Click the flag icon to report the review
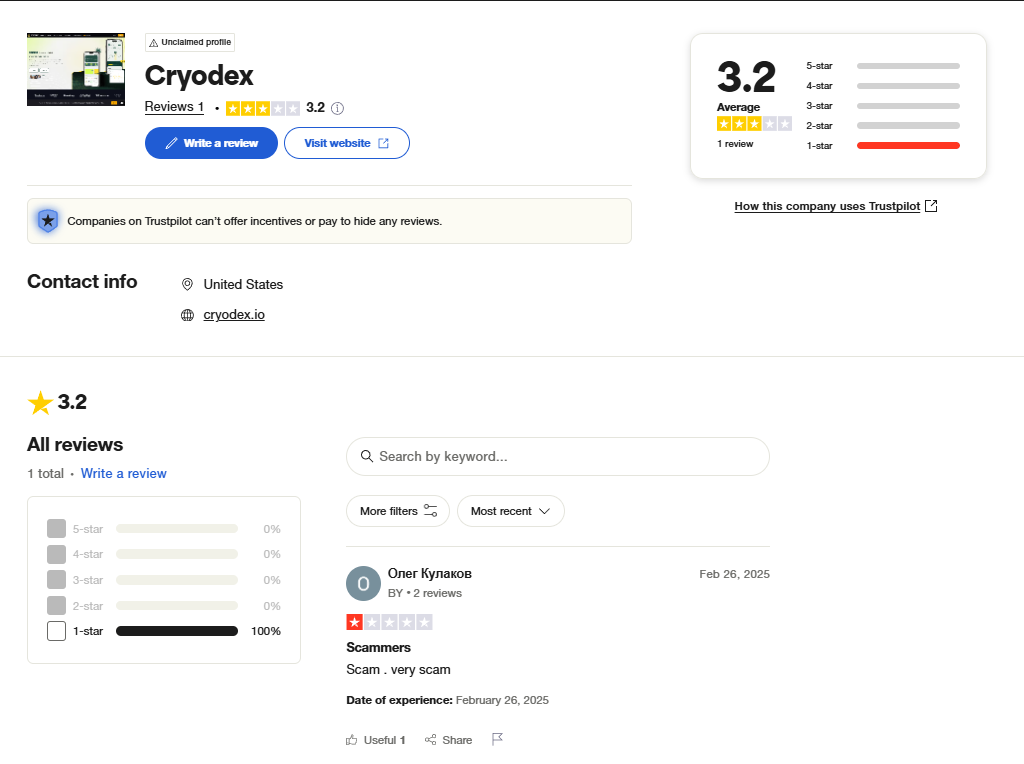 pyautogui.click(x=496, y=738)
